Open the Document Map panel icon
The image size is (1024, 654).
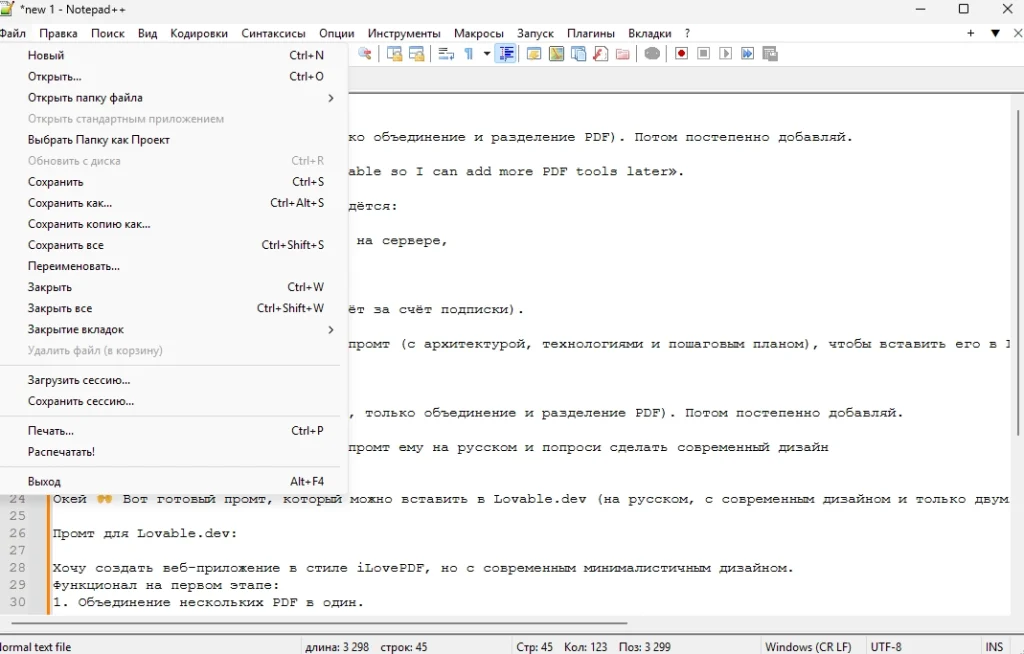(557, 54)
